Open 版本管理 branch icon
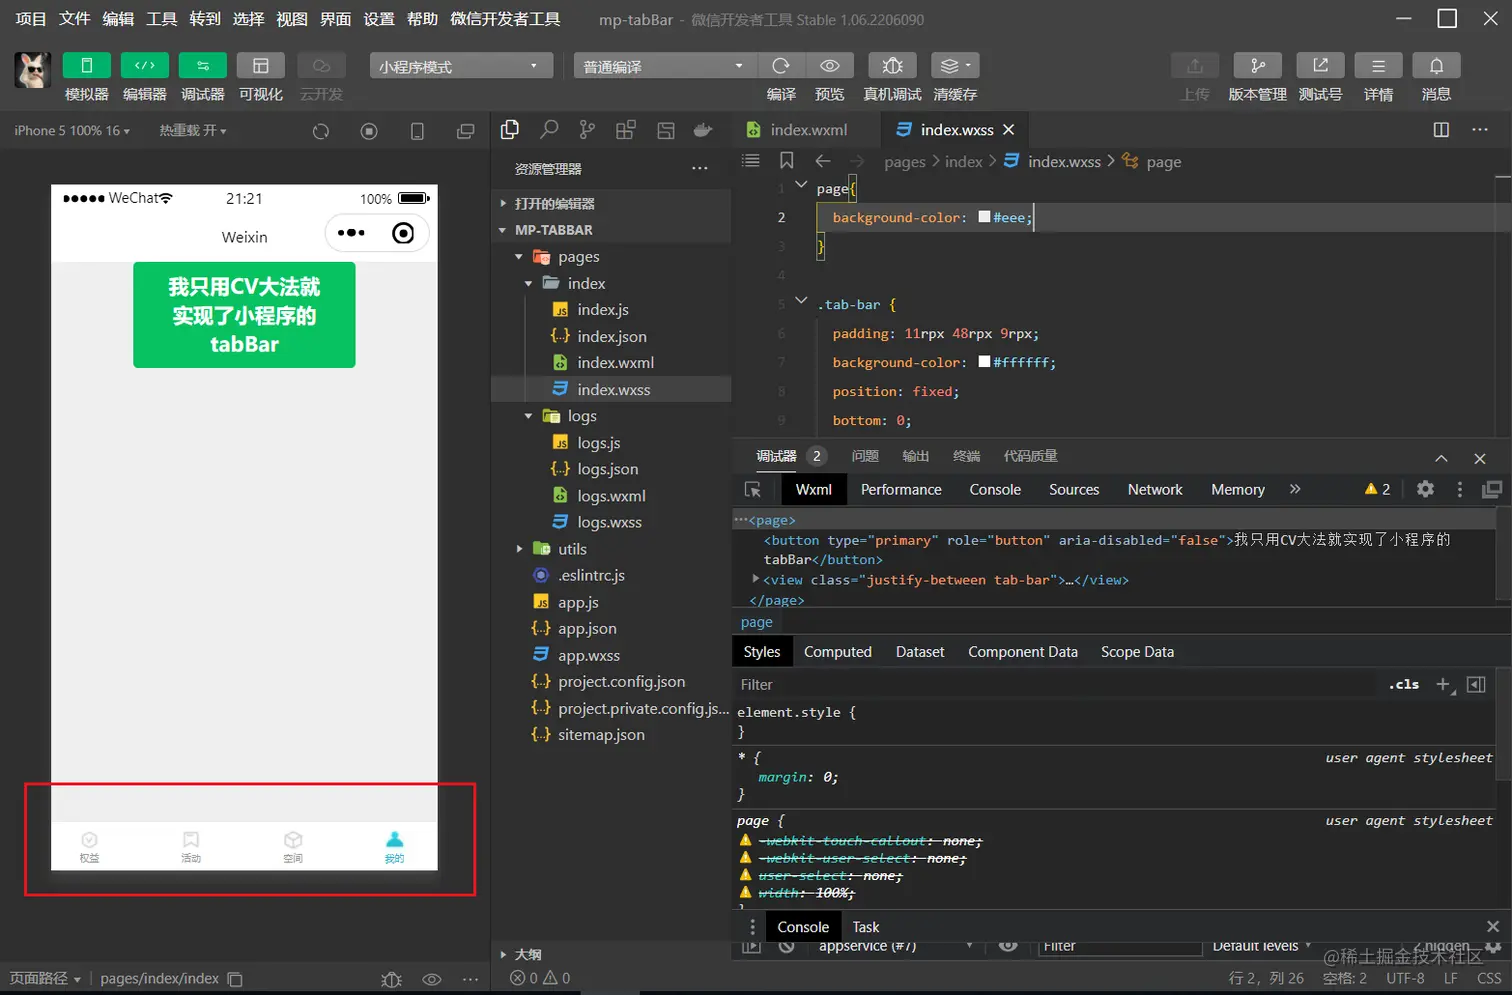The width and height of the screenshot is (1512, 995). 1257,66
